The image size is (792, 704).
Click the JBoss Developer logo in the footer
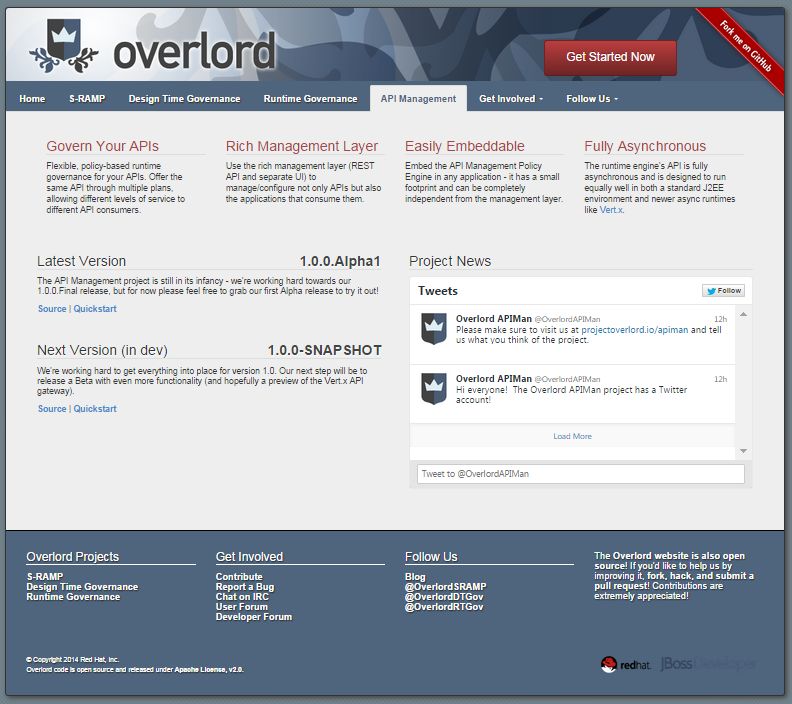coord(708,664)
